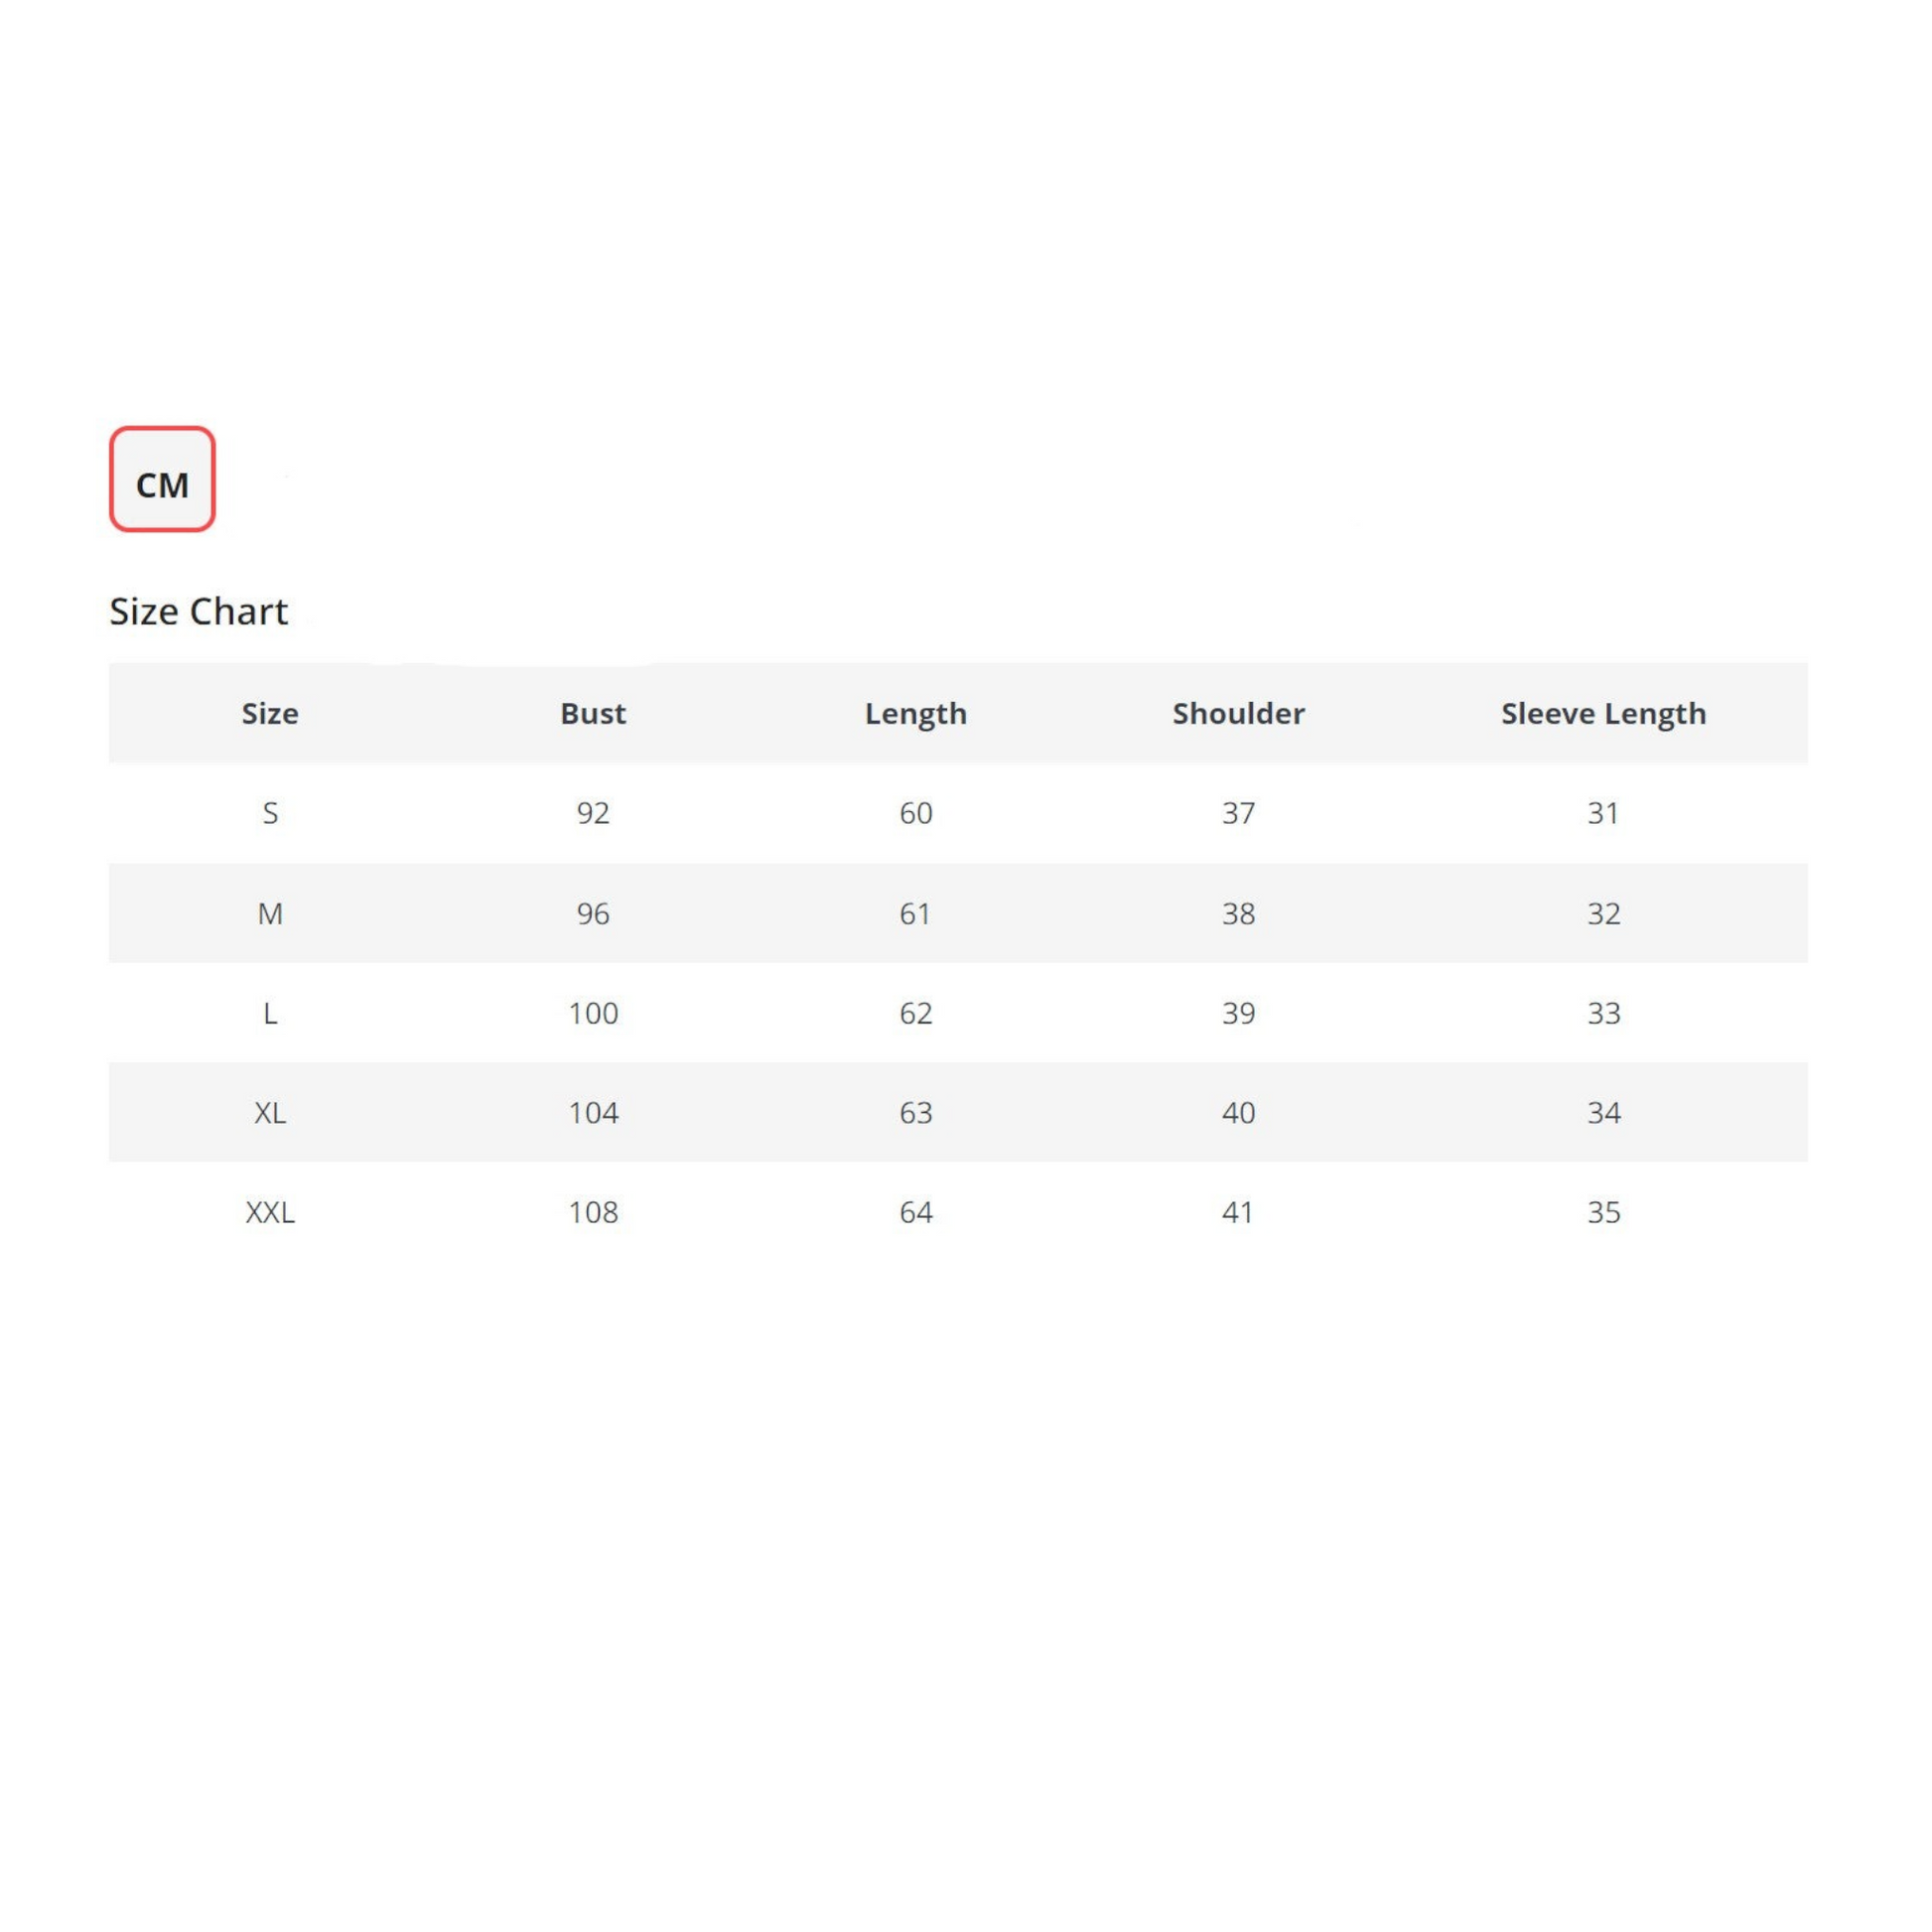Image resolution: width=1932 pixels, height=1932 pixels.
Task: Click the shoulder value 37 cell
Action: (x=1238, y=813)
